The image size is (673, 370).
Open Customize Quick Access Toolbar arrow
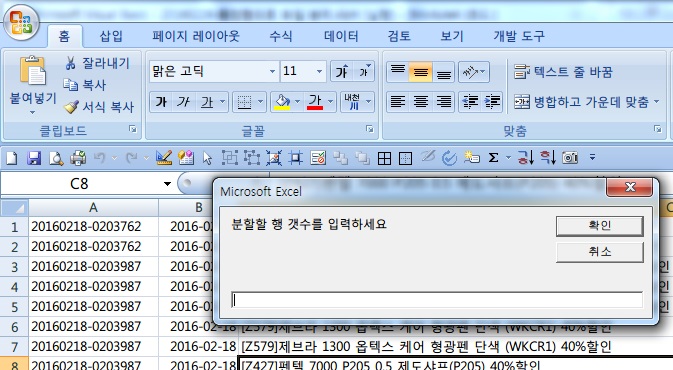tap(592, 158)
